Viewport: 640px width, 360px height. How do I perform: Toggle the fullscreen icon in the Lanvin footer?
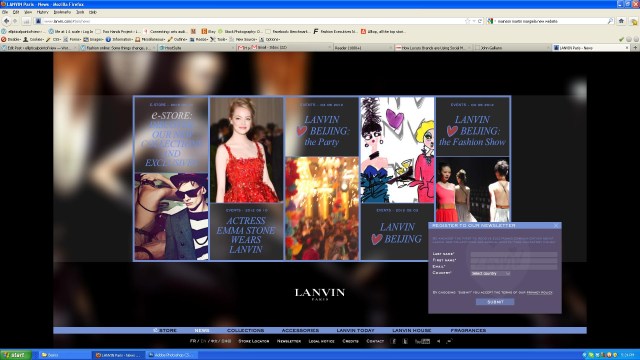[449, 341]
